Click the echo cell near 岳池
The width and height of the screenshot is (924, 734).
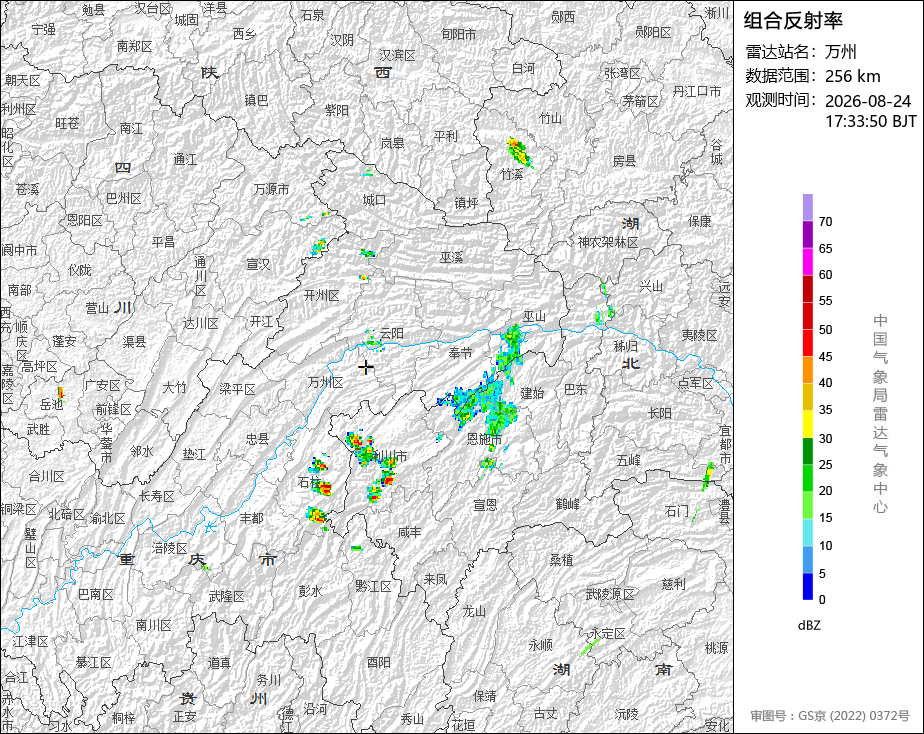tap(60, 393)
